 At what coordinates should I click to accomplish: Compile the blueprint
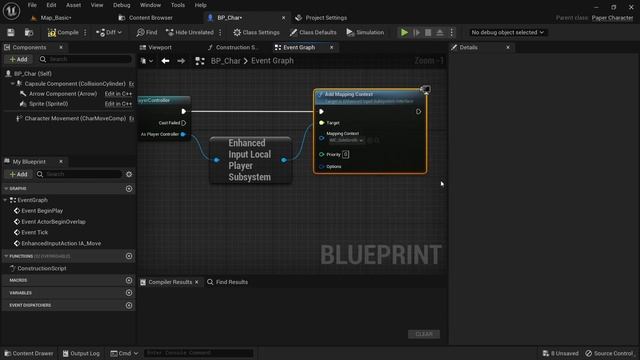(63, 32)
